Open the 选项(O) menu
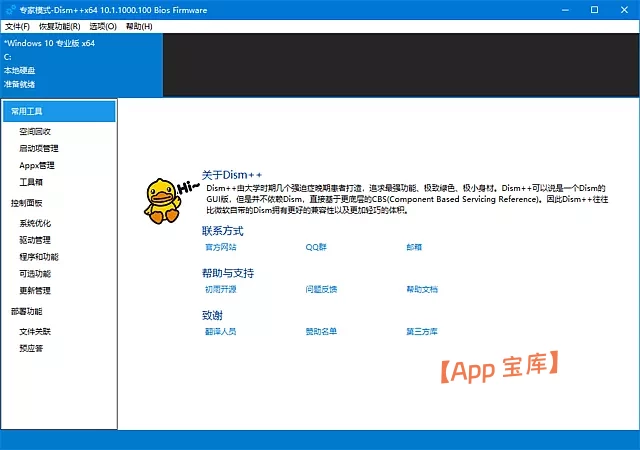This screenshot has width=640, height=450. [103, 26]
